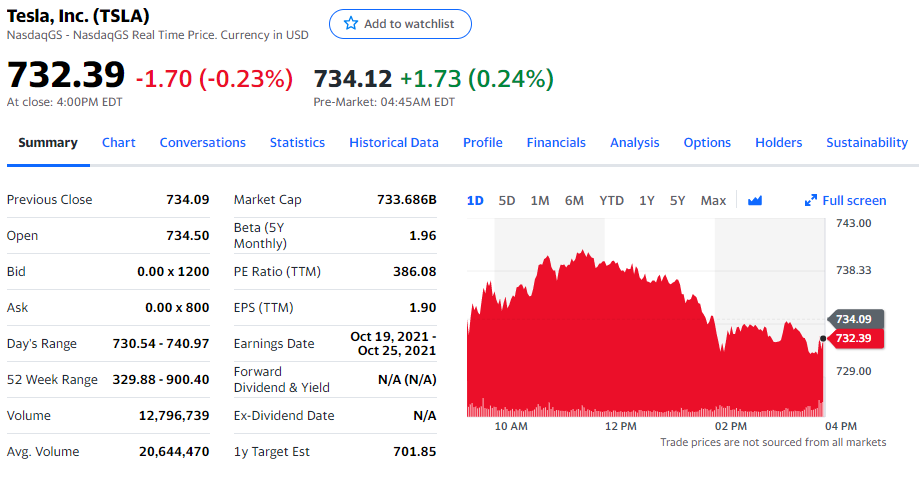Select the 1M chart range
919x492 pixels.
click(540, 201)
